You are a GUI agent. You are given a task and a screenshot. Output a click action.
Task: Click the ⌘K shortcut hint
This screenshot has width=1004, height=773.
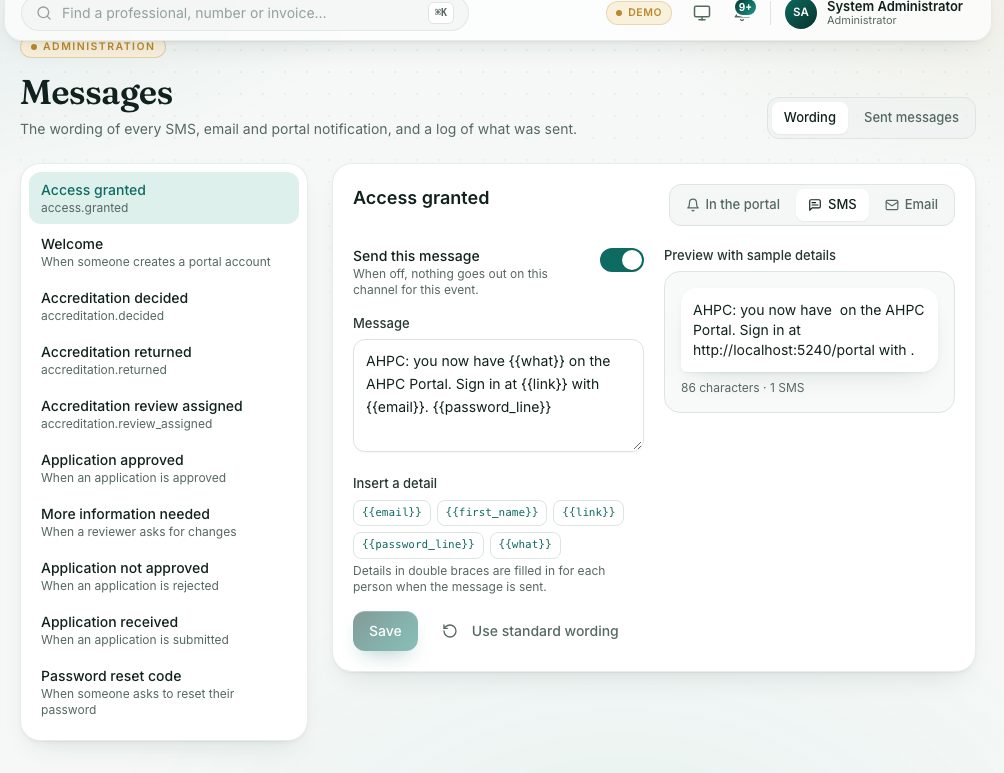[441, 12]
